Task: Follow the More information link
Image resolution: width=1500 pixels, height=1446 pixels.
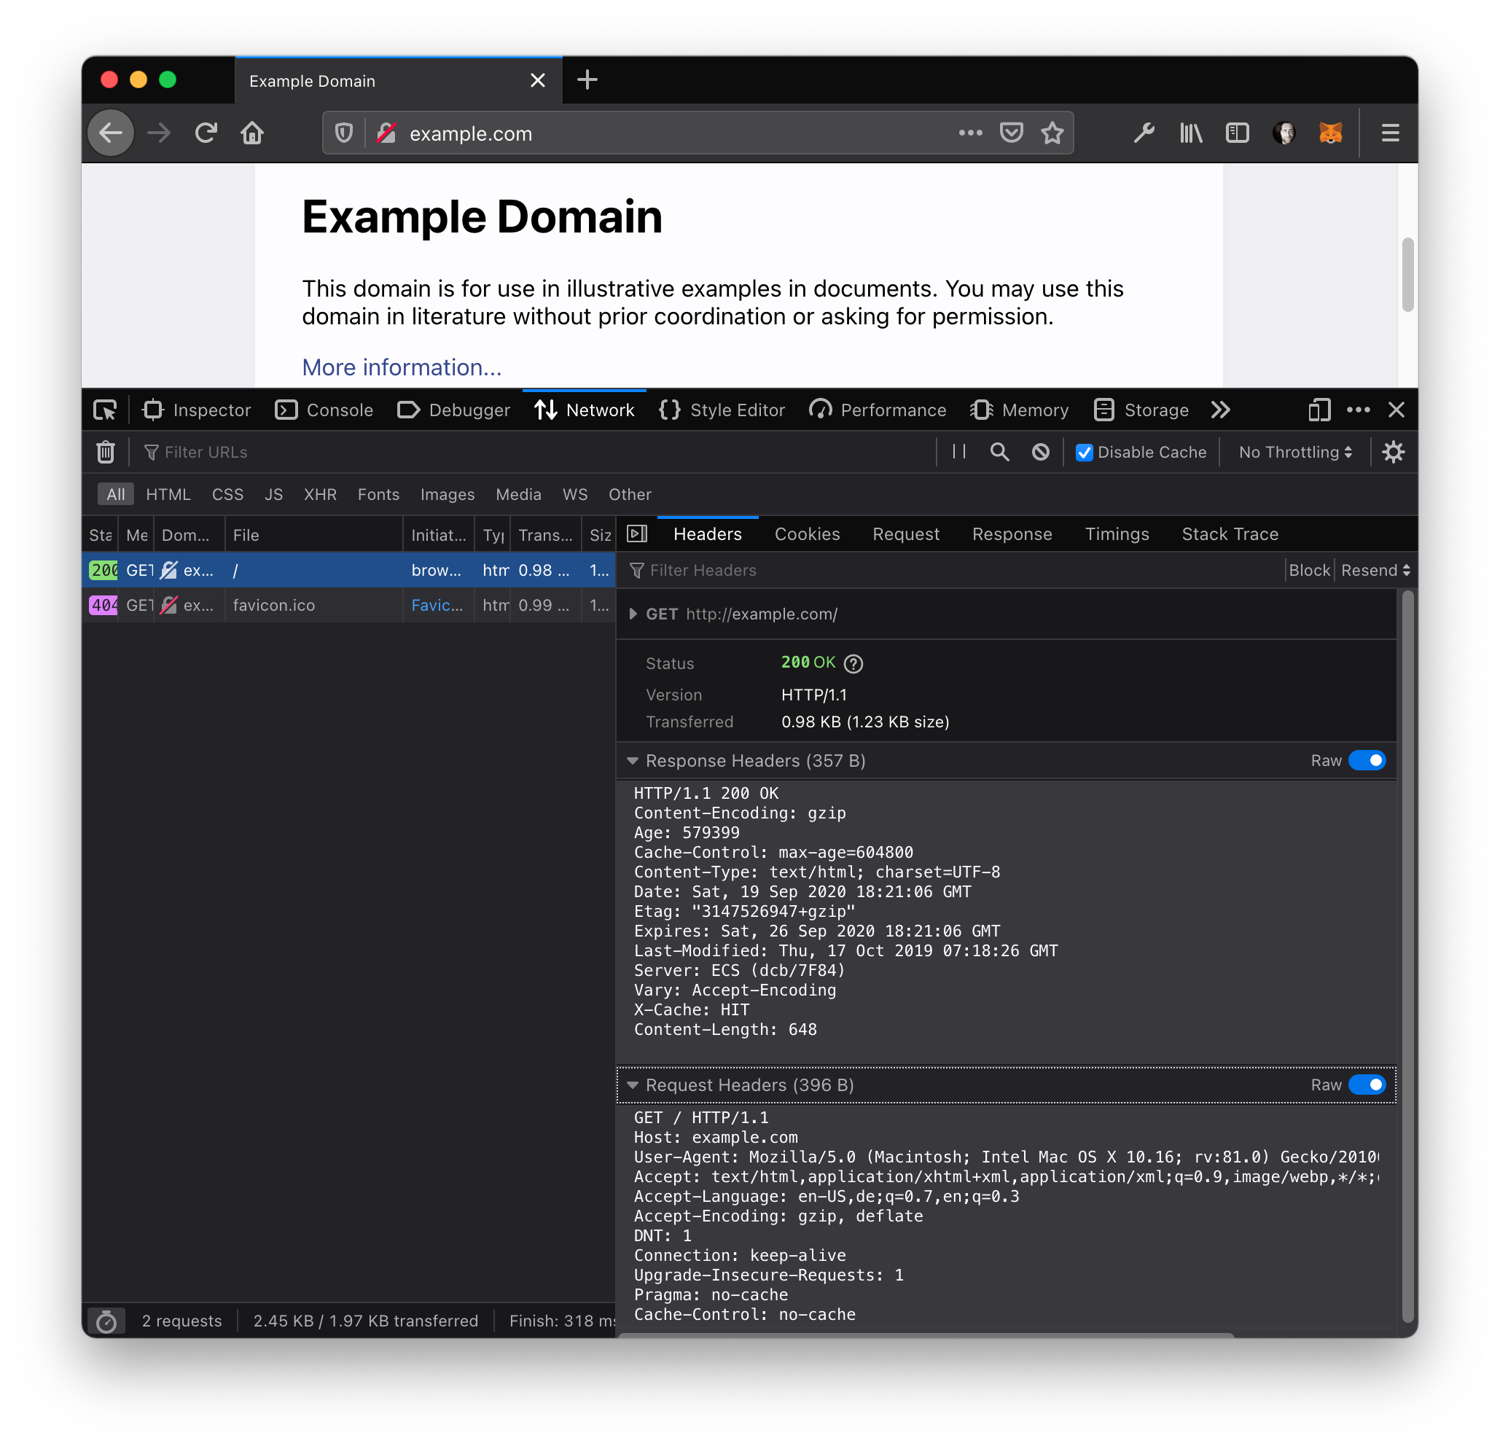Action: click(x=402, y=367)
